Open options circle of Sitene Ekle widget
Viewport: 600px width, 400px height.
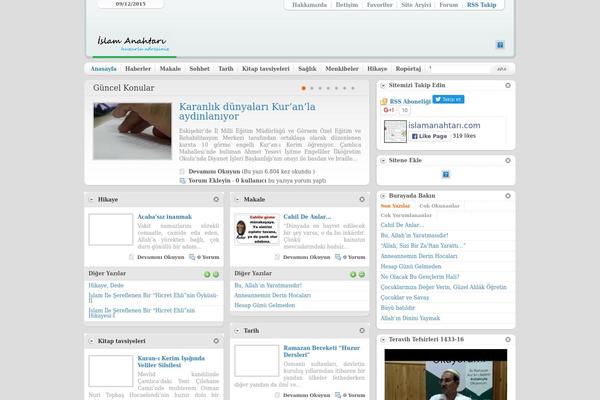pyautogui.click(x=508, y=160)
